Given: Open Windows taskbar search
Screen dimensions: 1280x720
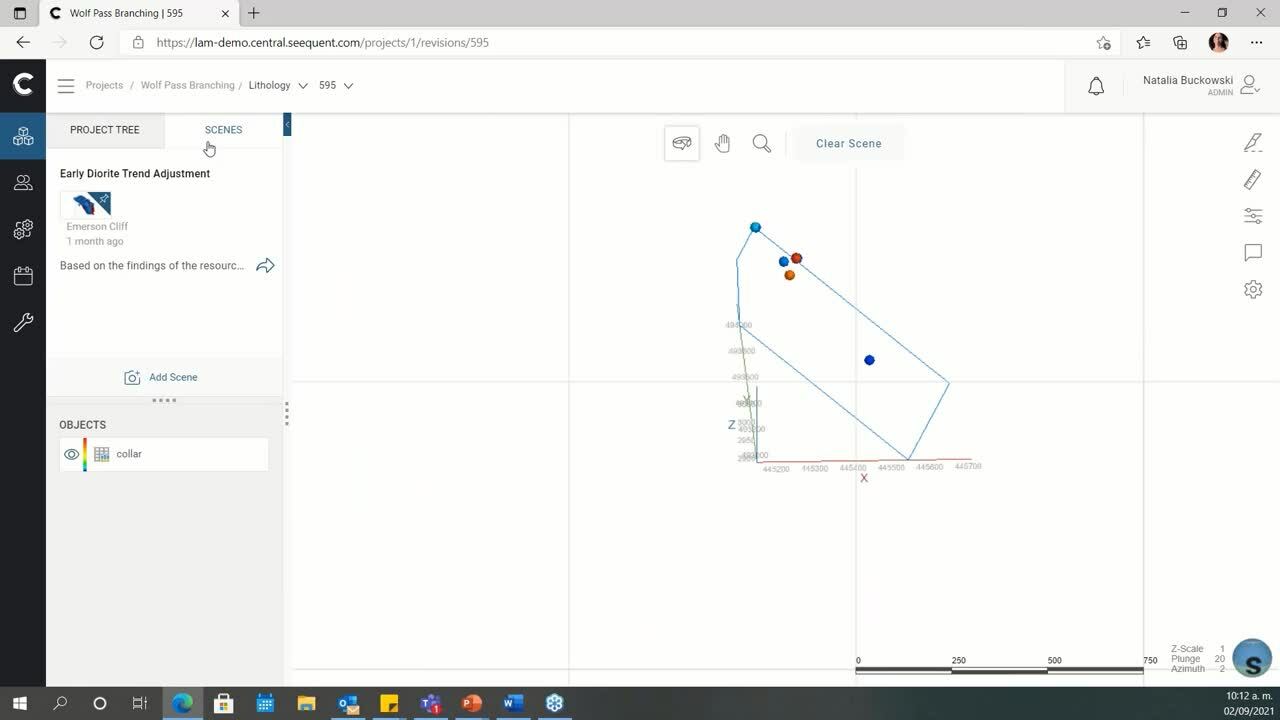Looking at the screenshot, I should click(x=60, y=704).
